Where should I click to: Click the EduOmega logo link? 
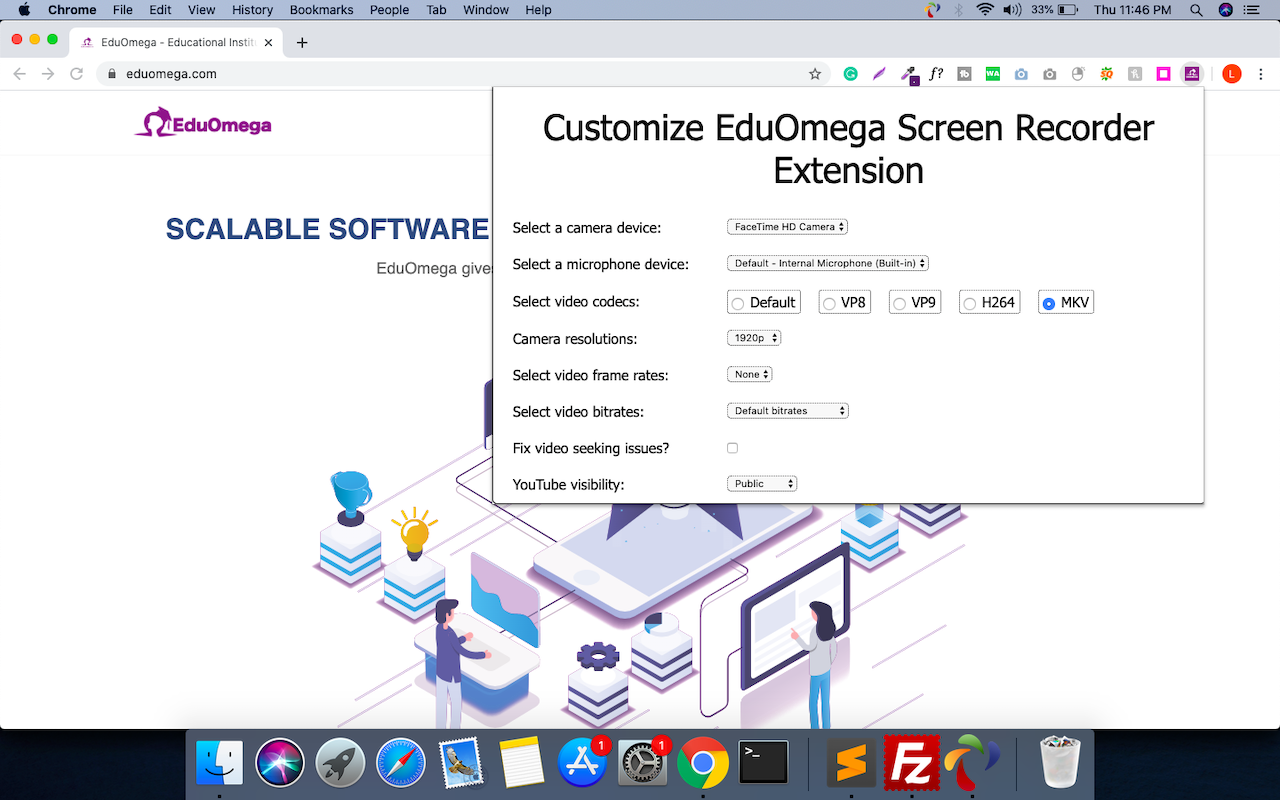pos(202,122)
